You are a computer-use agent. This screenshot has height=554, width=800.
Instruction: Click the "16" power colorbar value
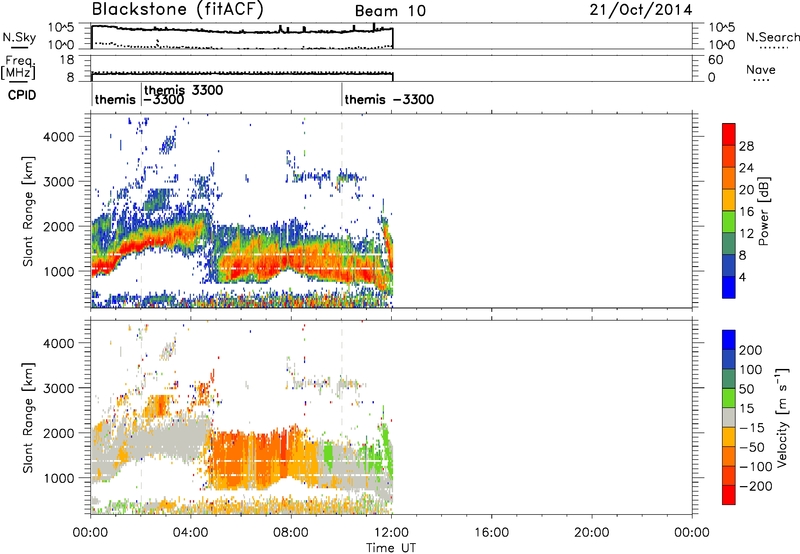746,212
